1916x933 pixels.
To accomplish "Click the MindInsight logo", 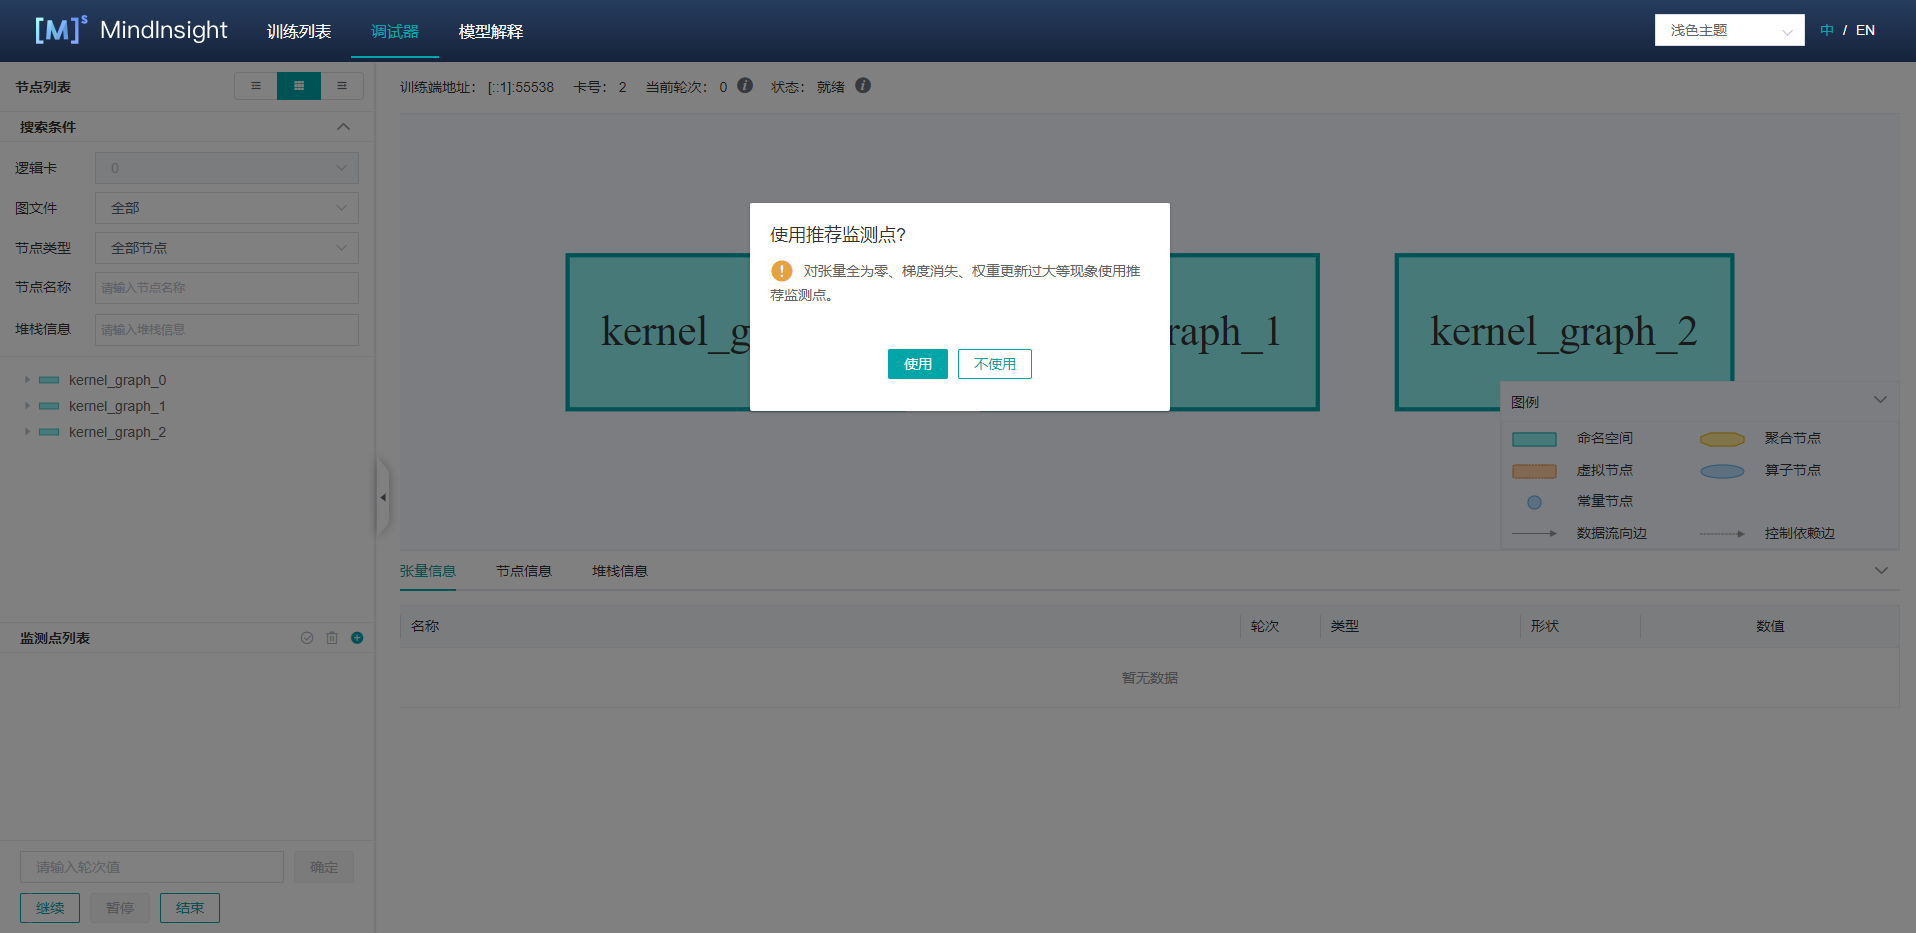I will click(131, 30).
